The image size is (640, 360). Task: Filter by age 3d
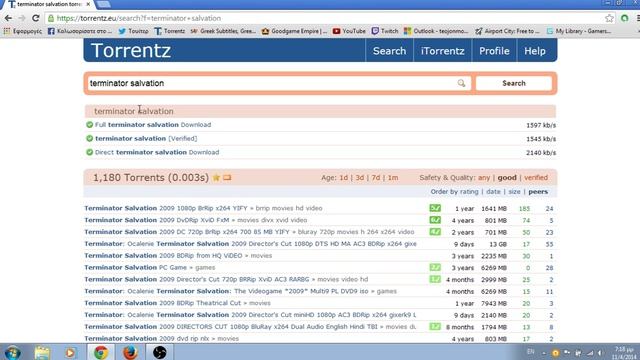[360, 178]
